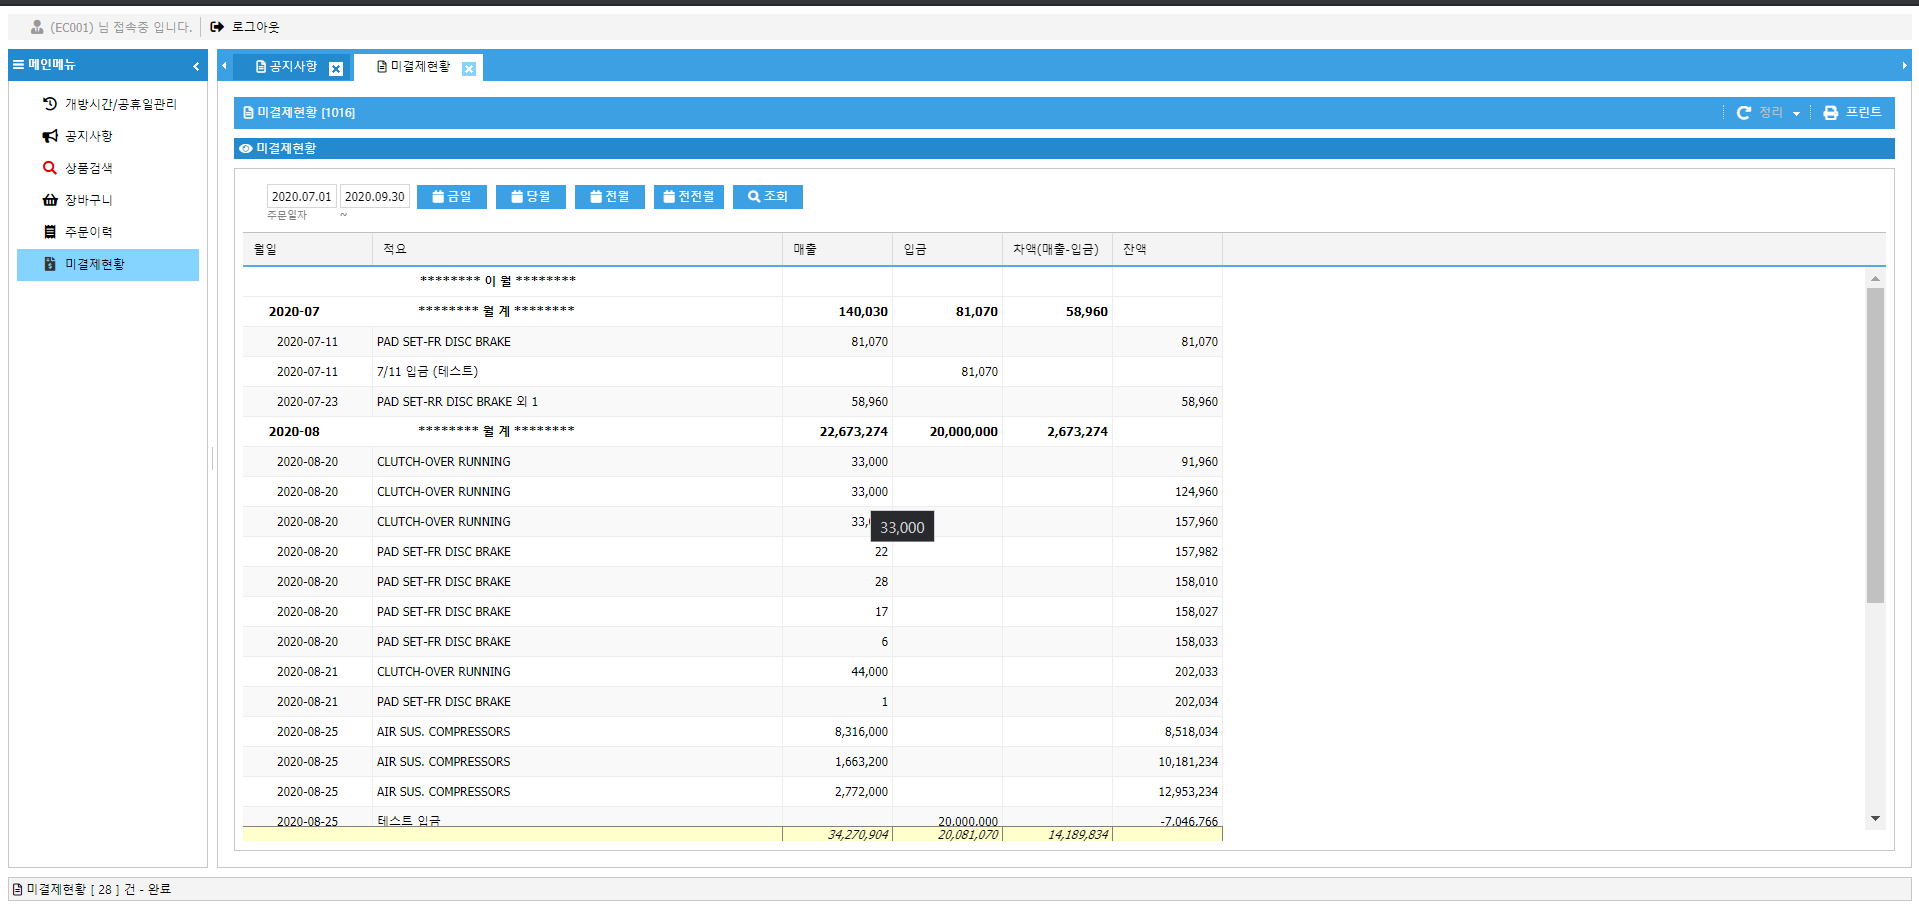Click the 조회 search button
Viewport: 1919px width, 906px height.
(x=768, y=197)
